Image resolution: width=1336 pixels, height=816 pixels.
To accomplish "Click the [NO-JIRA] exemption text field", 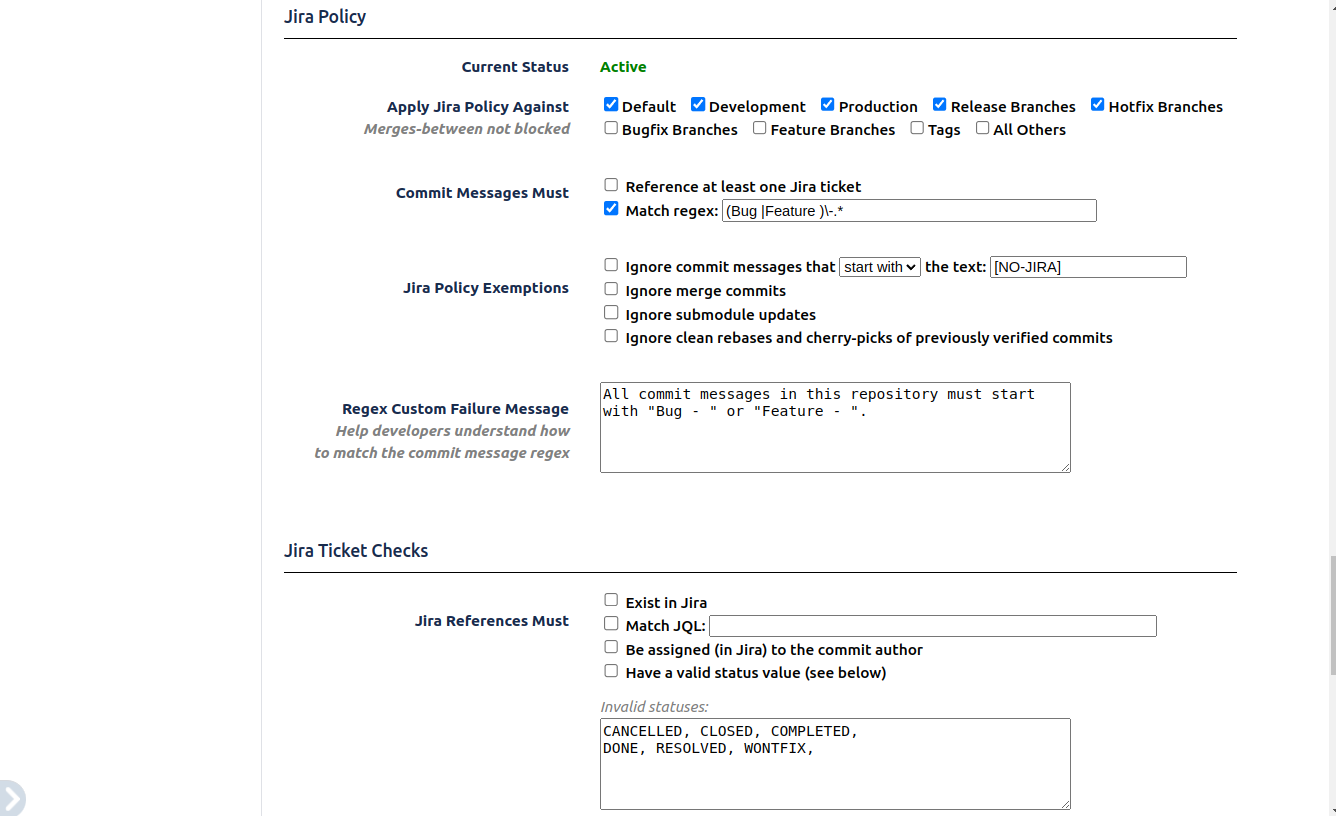I will [1088, 267].
